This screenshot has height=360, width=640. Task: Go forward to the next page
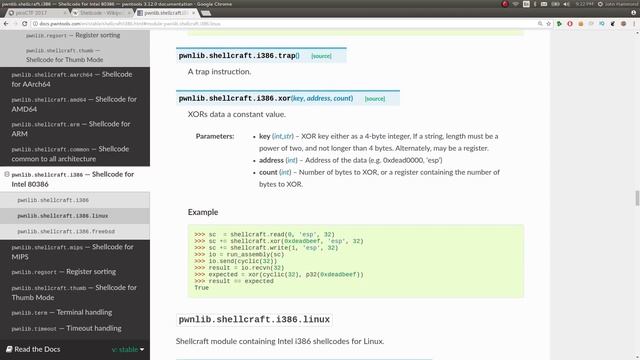pos(15,24)
